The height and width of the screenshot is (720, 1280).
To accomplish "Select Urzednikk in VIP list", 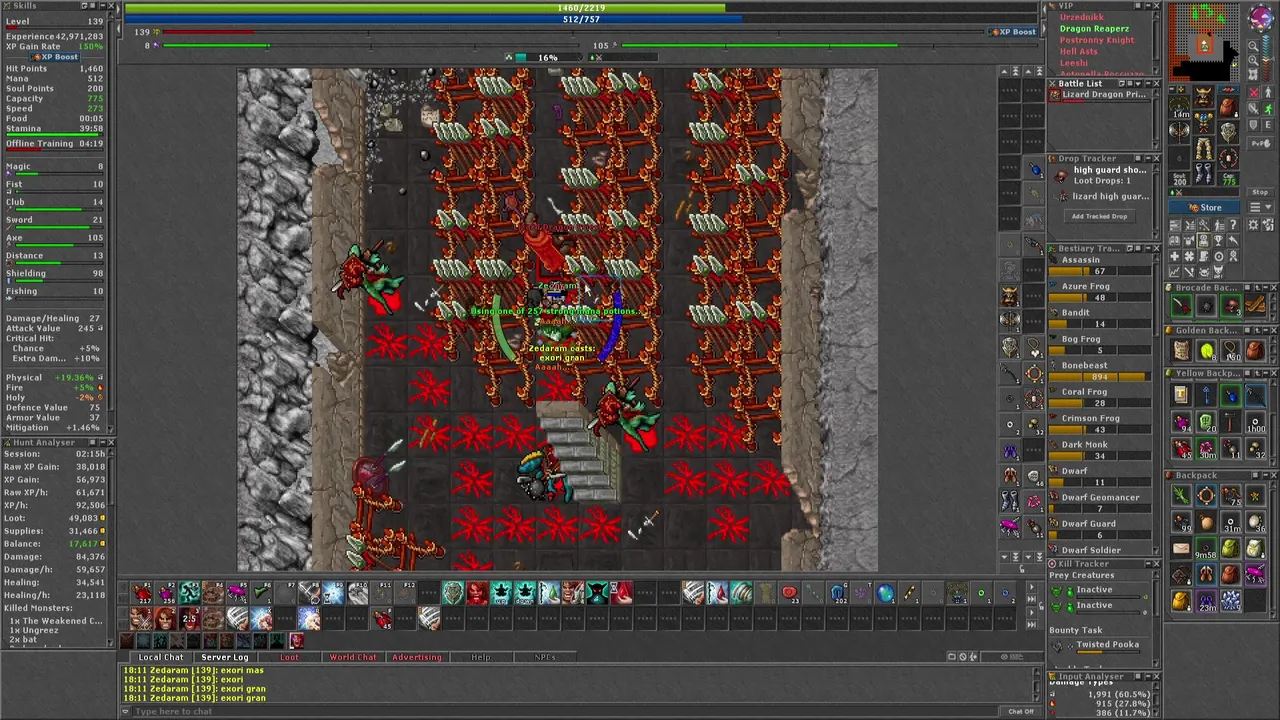I will (x=1081, y=17).
